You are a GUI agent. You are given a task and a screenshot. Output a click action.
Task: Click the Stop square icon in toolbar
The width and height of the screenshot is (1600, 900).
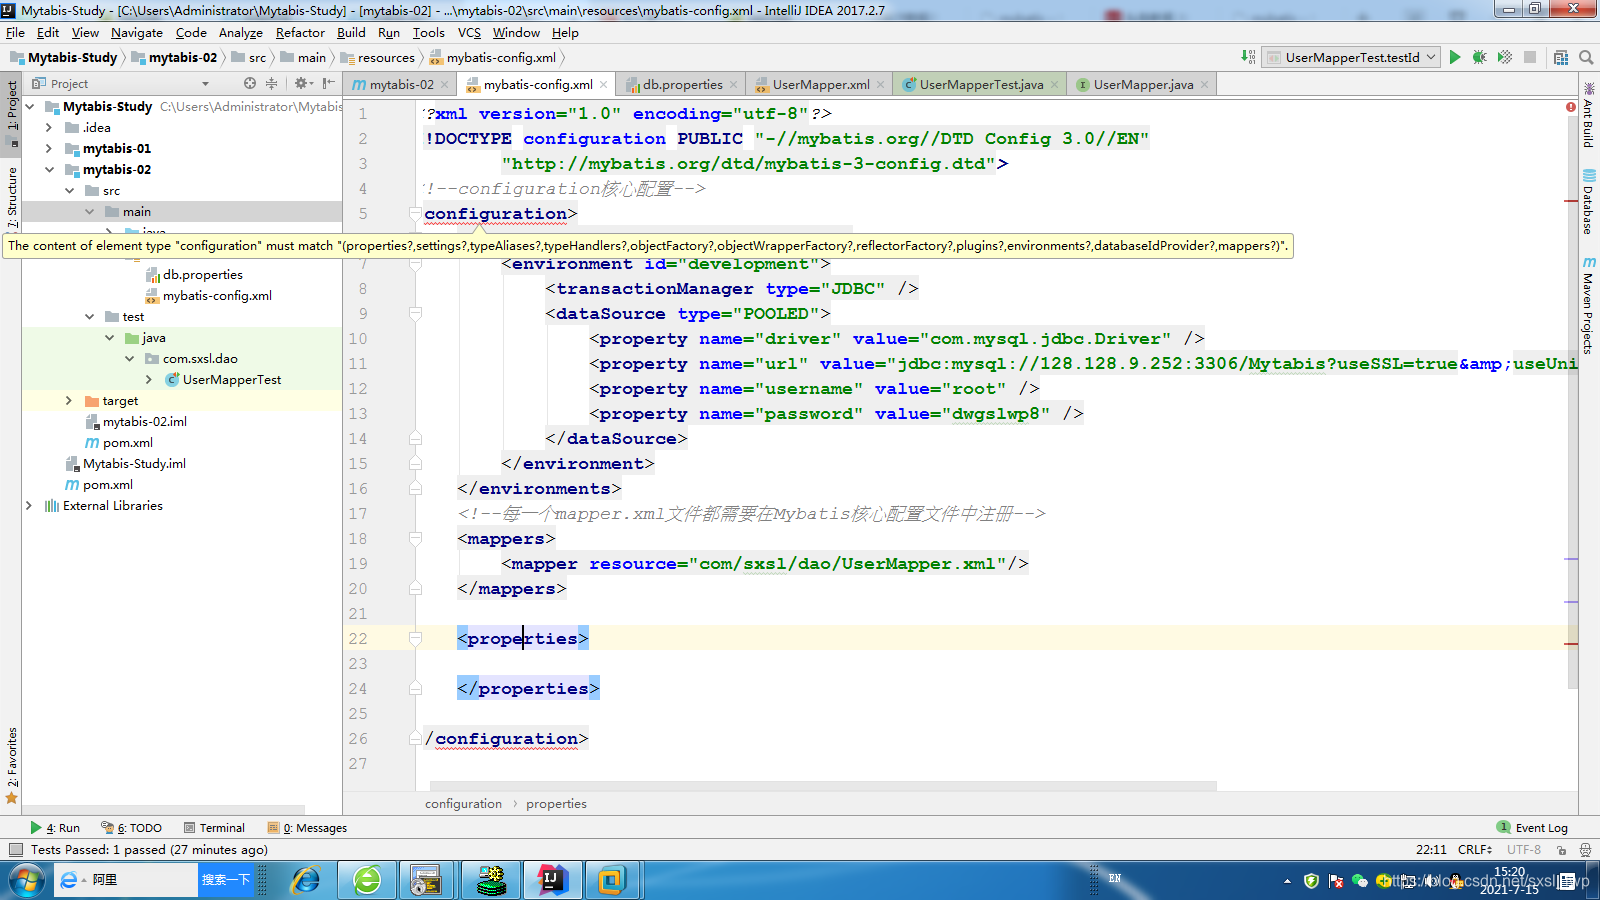pyautogui.click(x=1530, y=57)
